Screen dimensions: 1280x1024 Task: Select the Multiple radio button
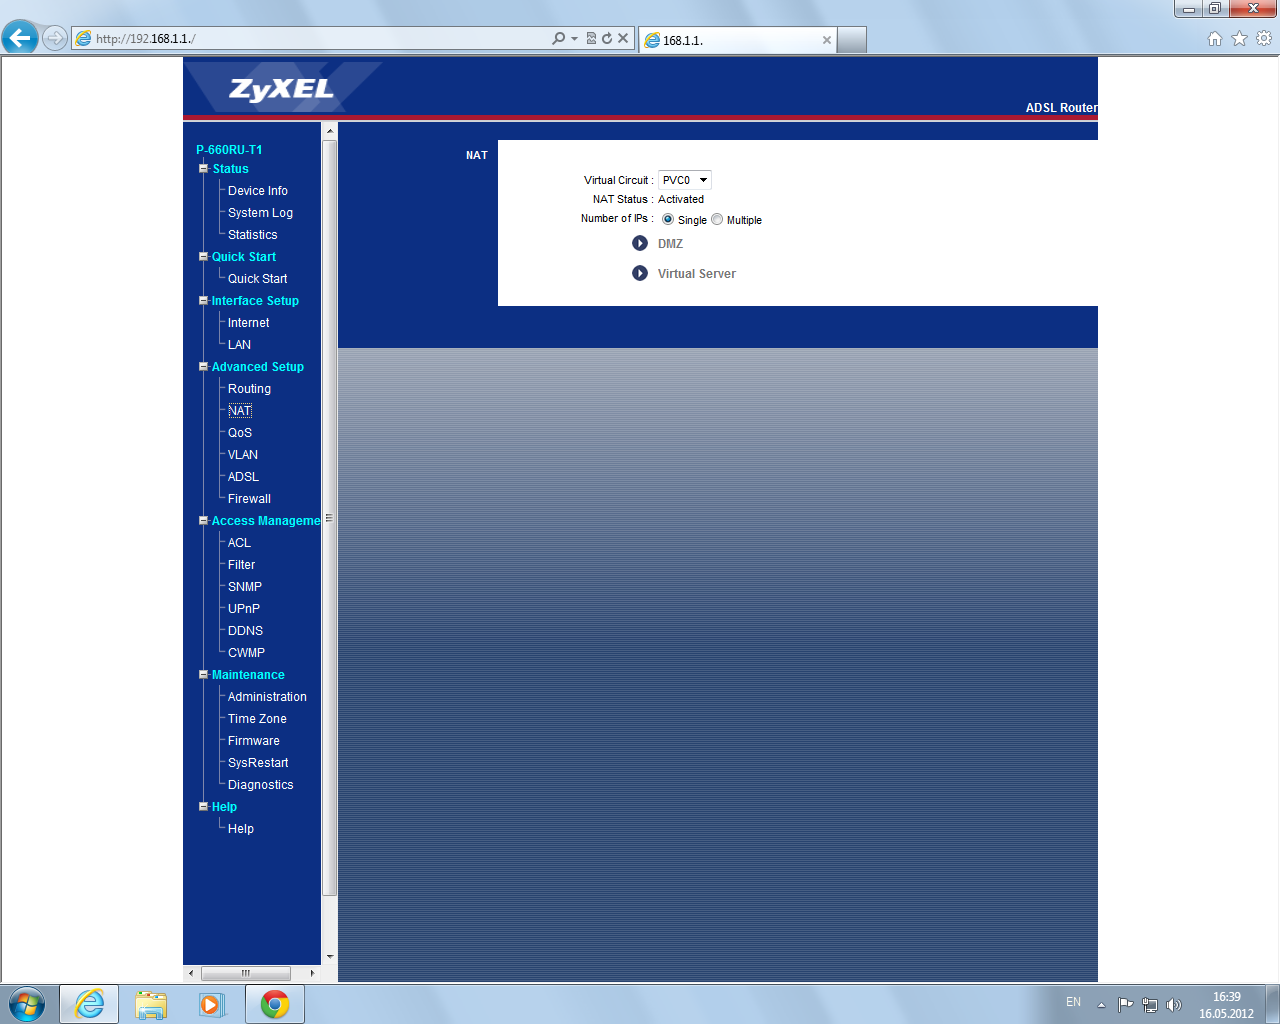717,219
